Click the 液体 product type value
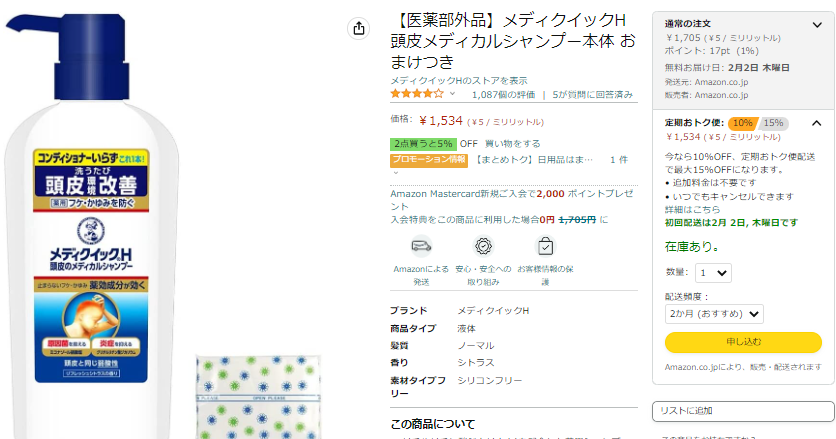Screen dimensions: 836x439 [467, 329]
